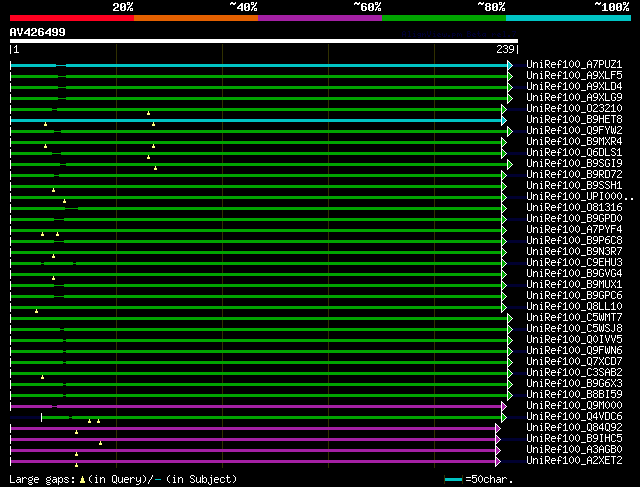
Task: Open the UniRef100_B8BI59 hit link
Action: (574, 395)
